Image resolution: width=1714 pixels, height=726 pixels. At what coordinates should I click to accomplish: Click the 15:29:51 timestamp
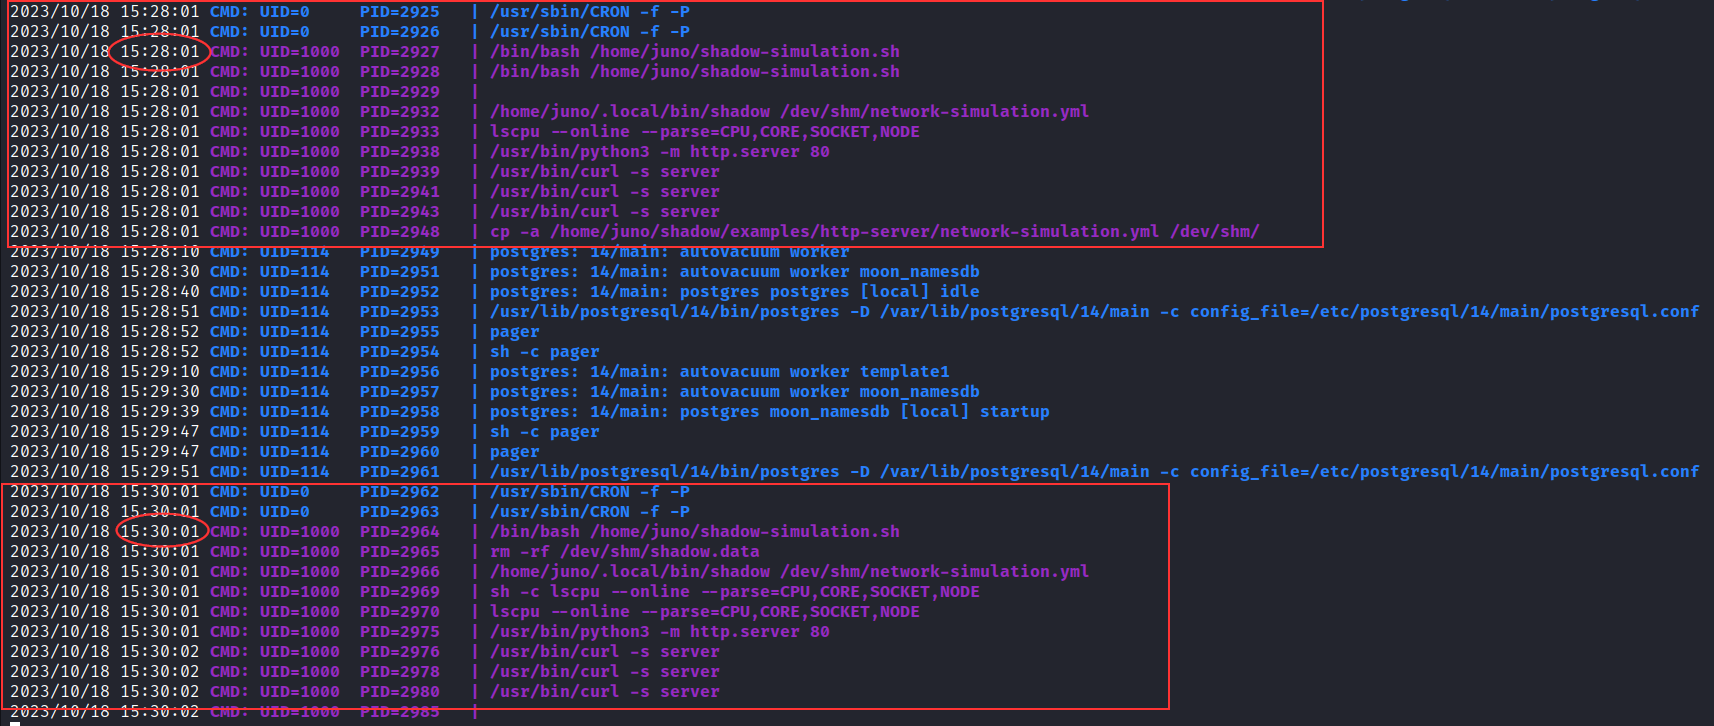click(x=159, y=472)
